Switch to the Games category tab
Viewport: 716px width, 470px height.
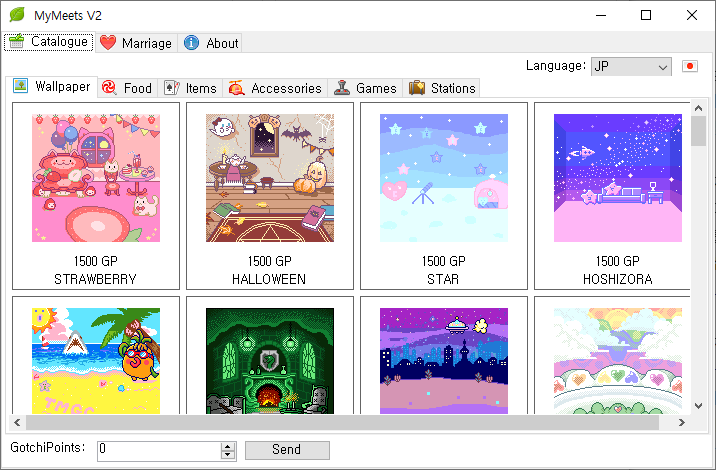click(x=365, y=88)
